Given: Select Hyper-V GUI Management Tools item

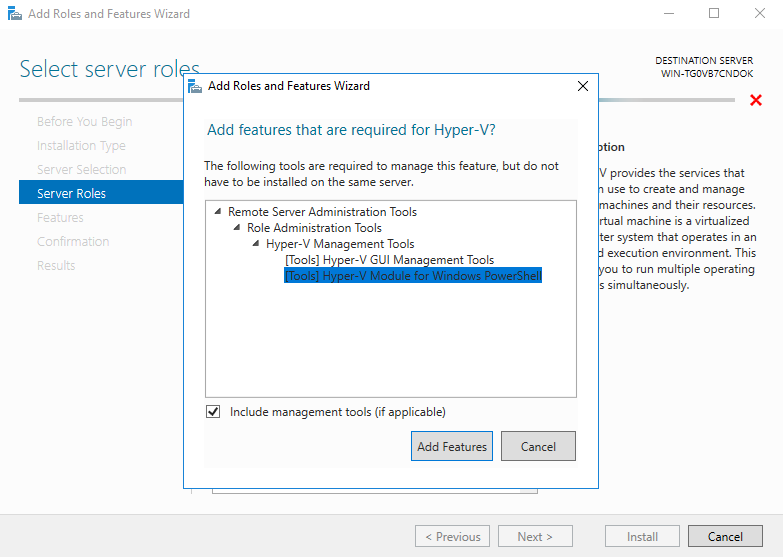Looking at the screenshot, I should 389,260.
